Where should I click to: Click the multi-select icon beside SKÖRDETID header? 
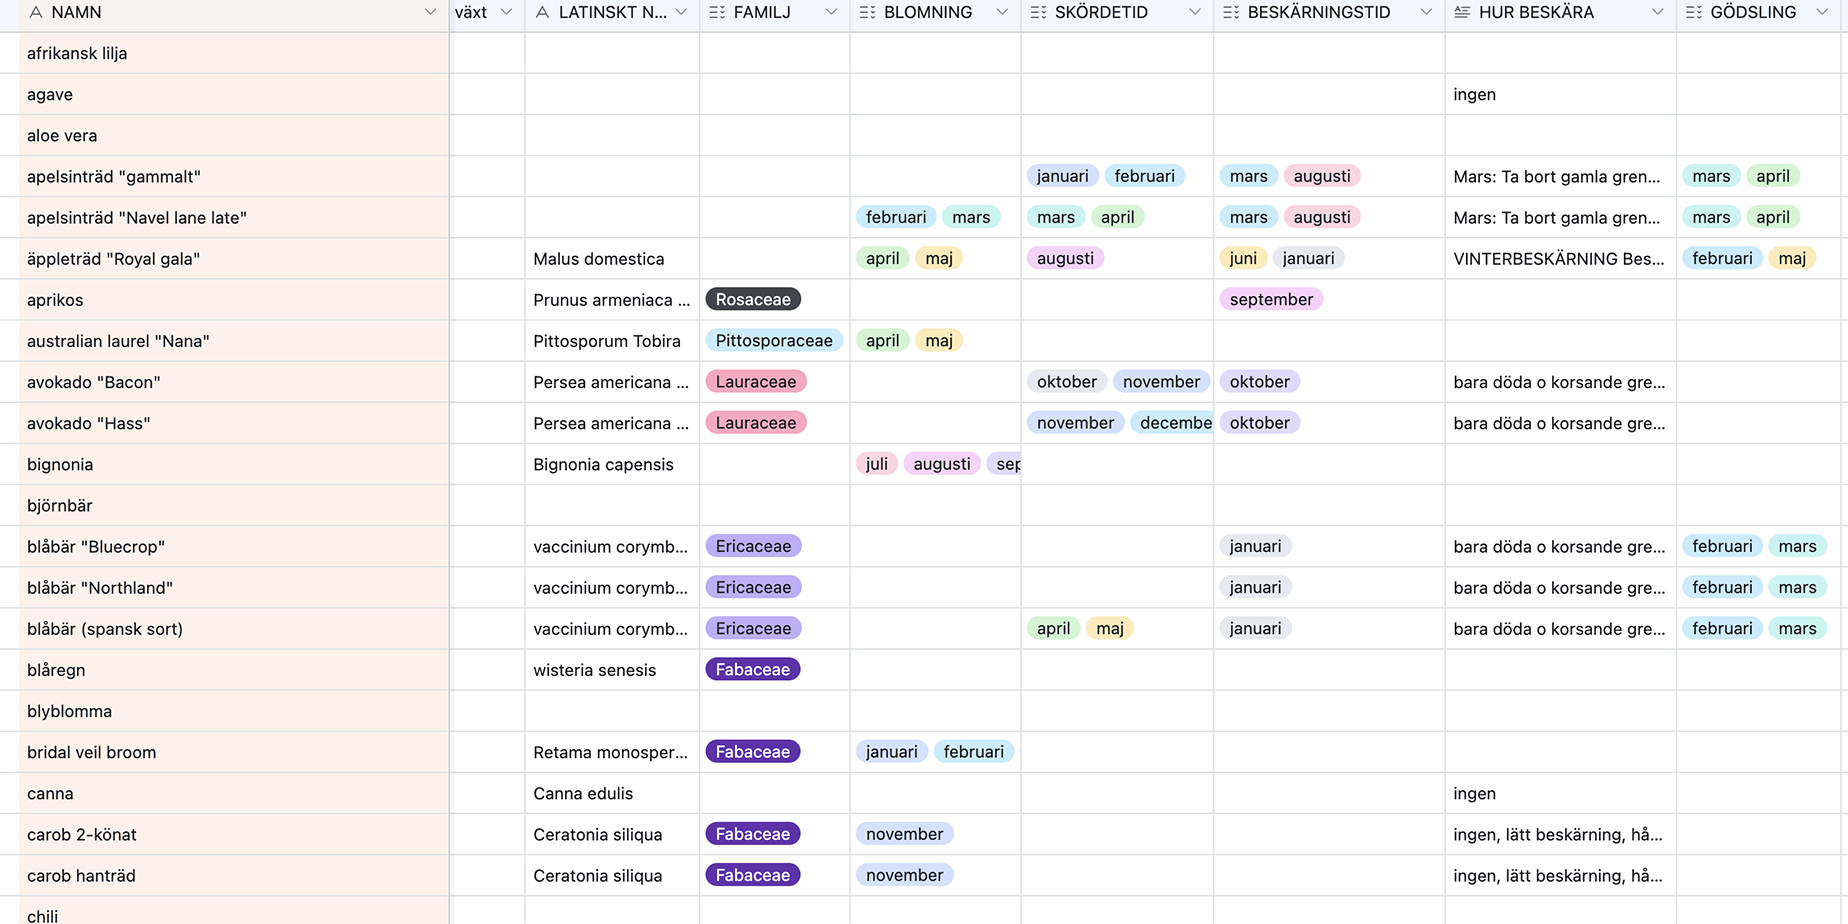point(1039,12)
